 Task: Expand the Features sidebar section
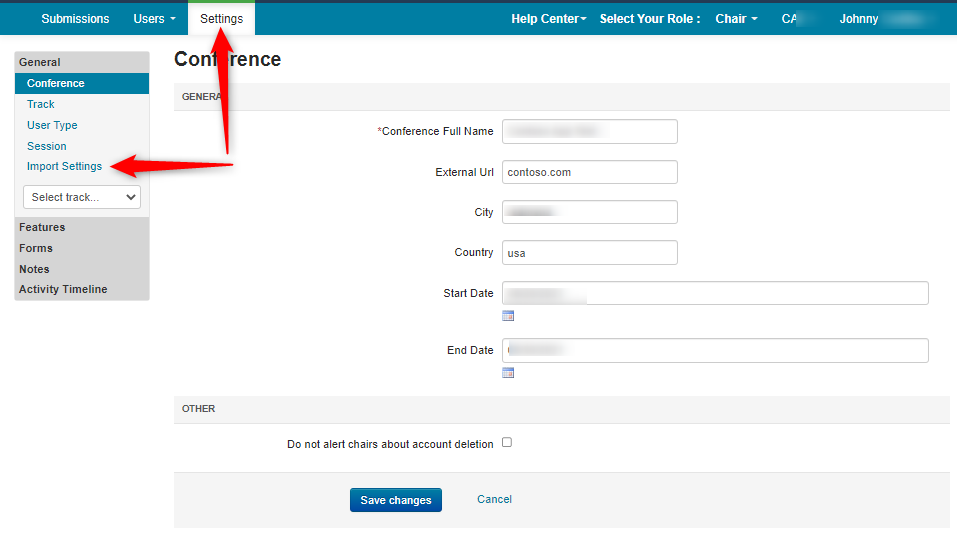coord(82,227)
